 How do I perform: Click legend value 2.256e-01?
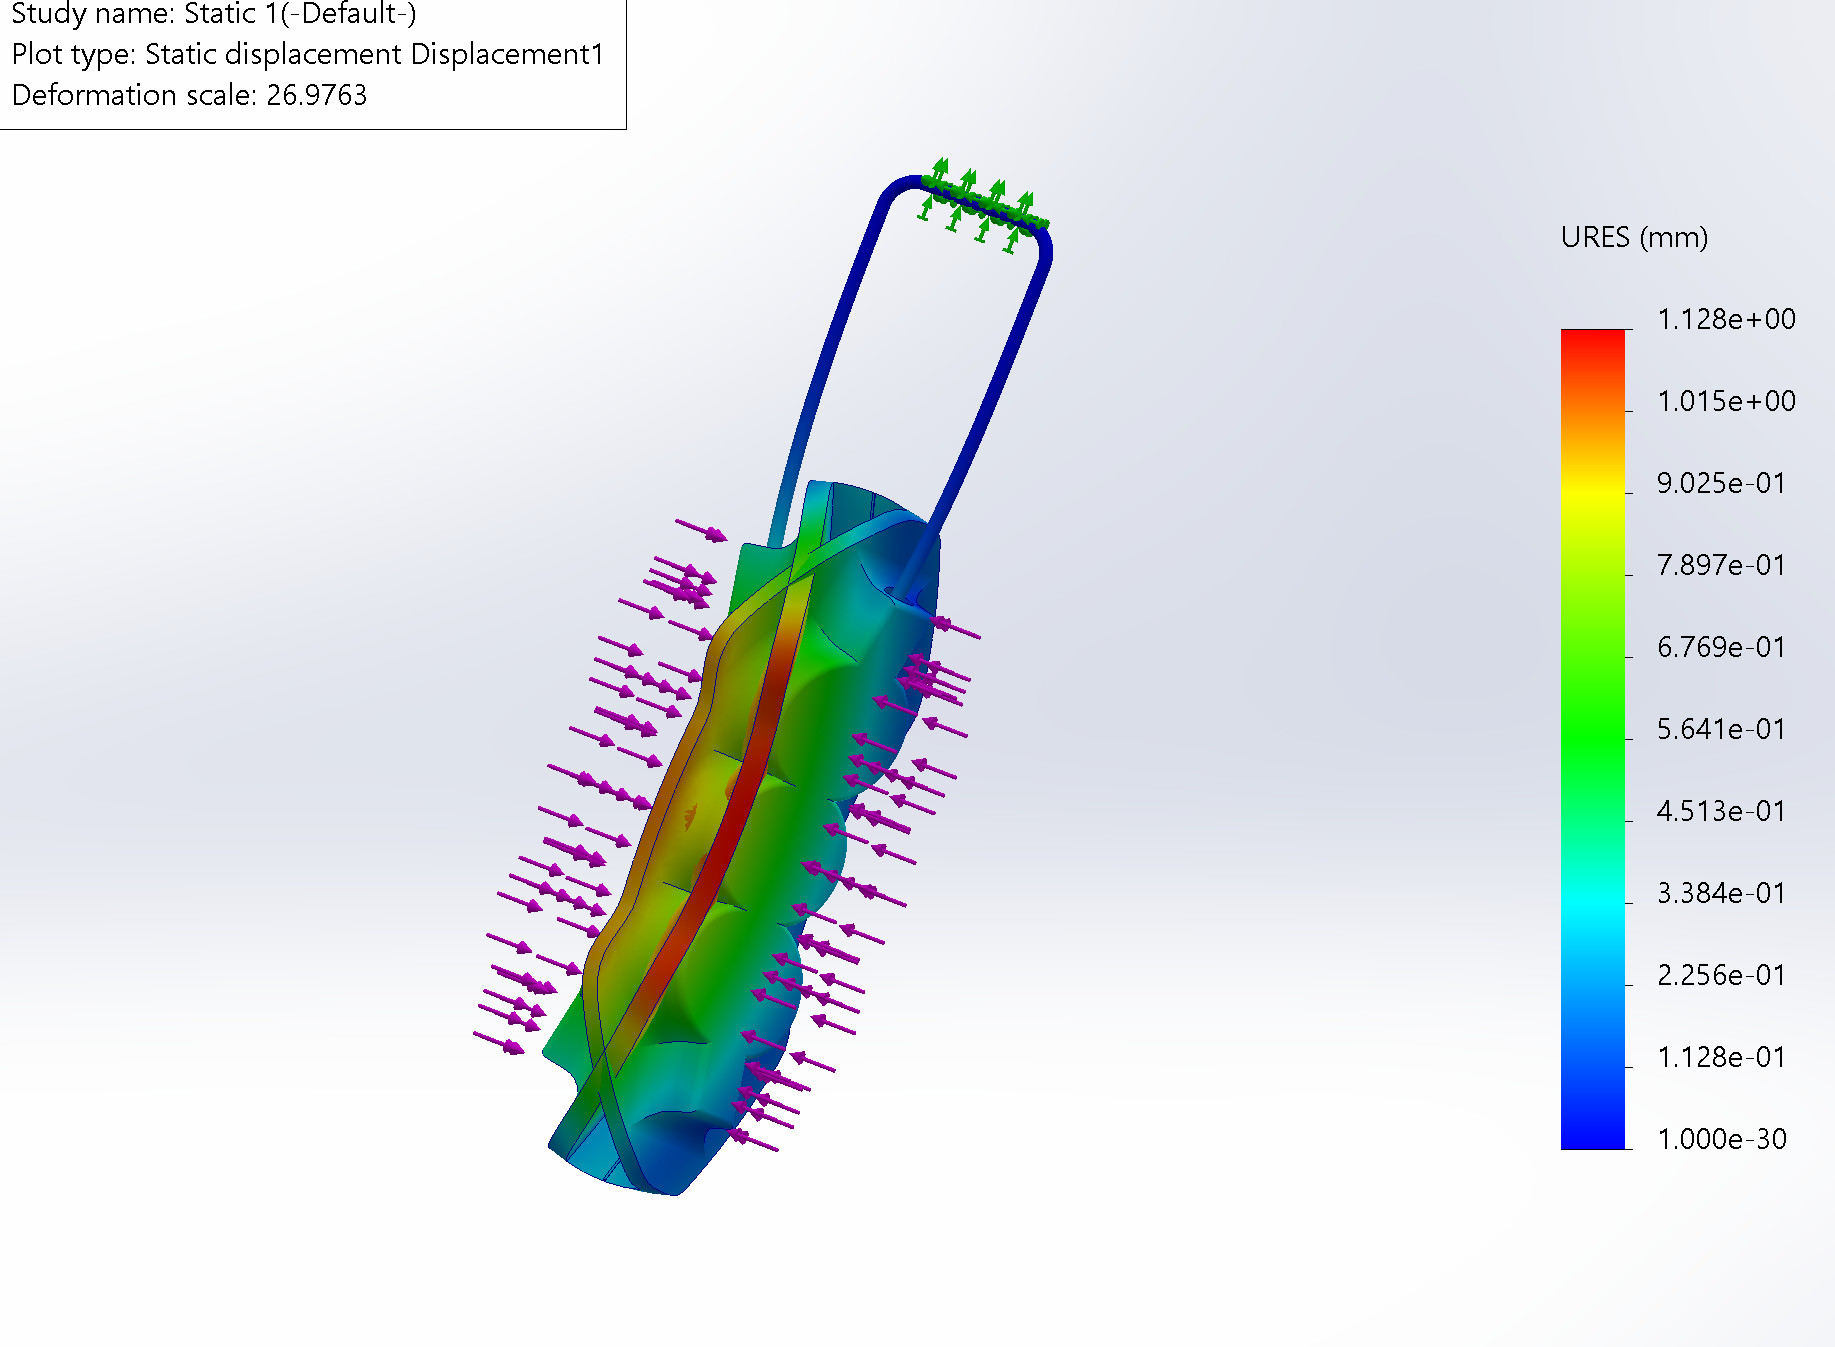[x=1721, y=975]
